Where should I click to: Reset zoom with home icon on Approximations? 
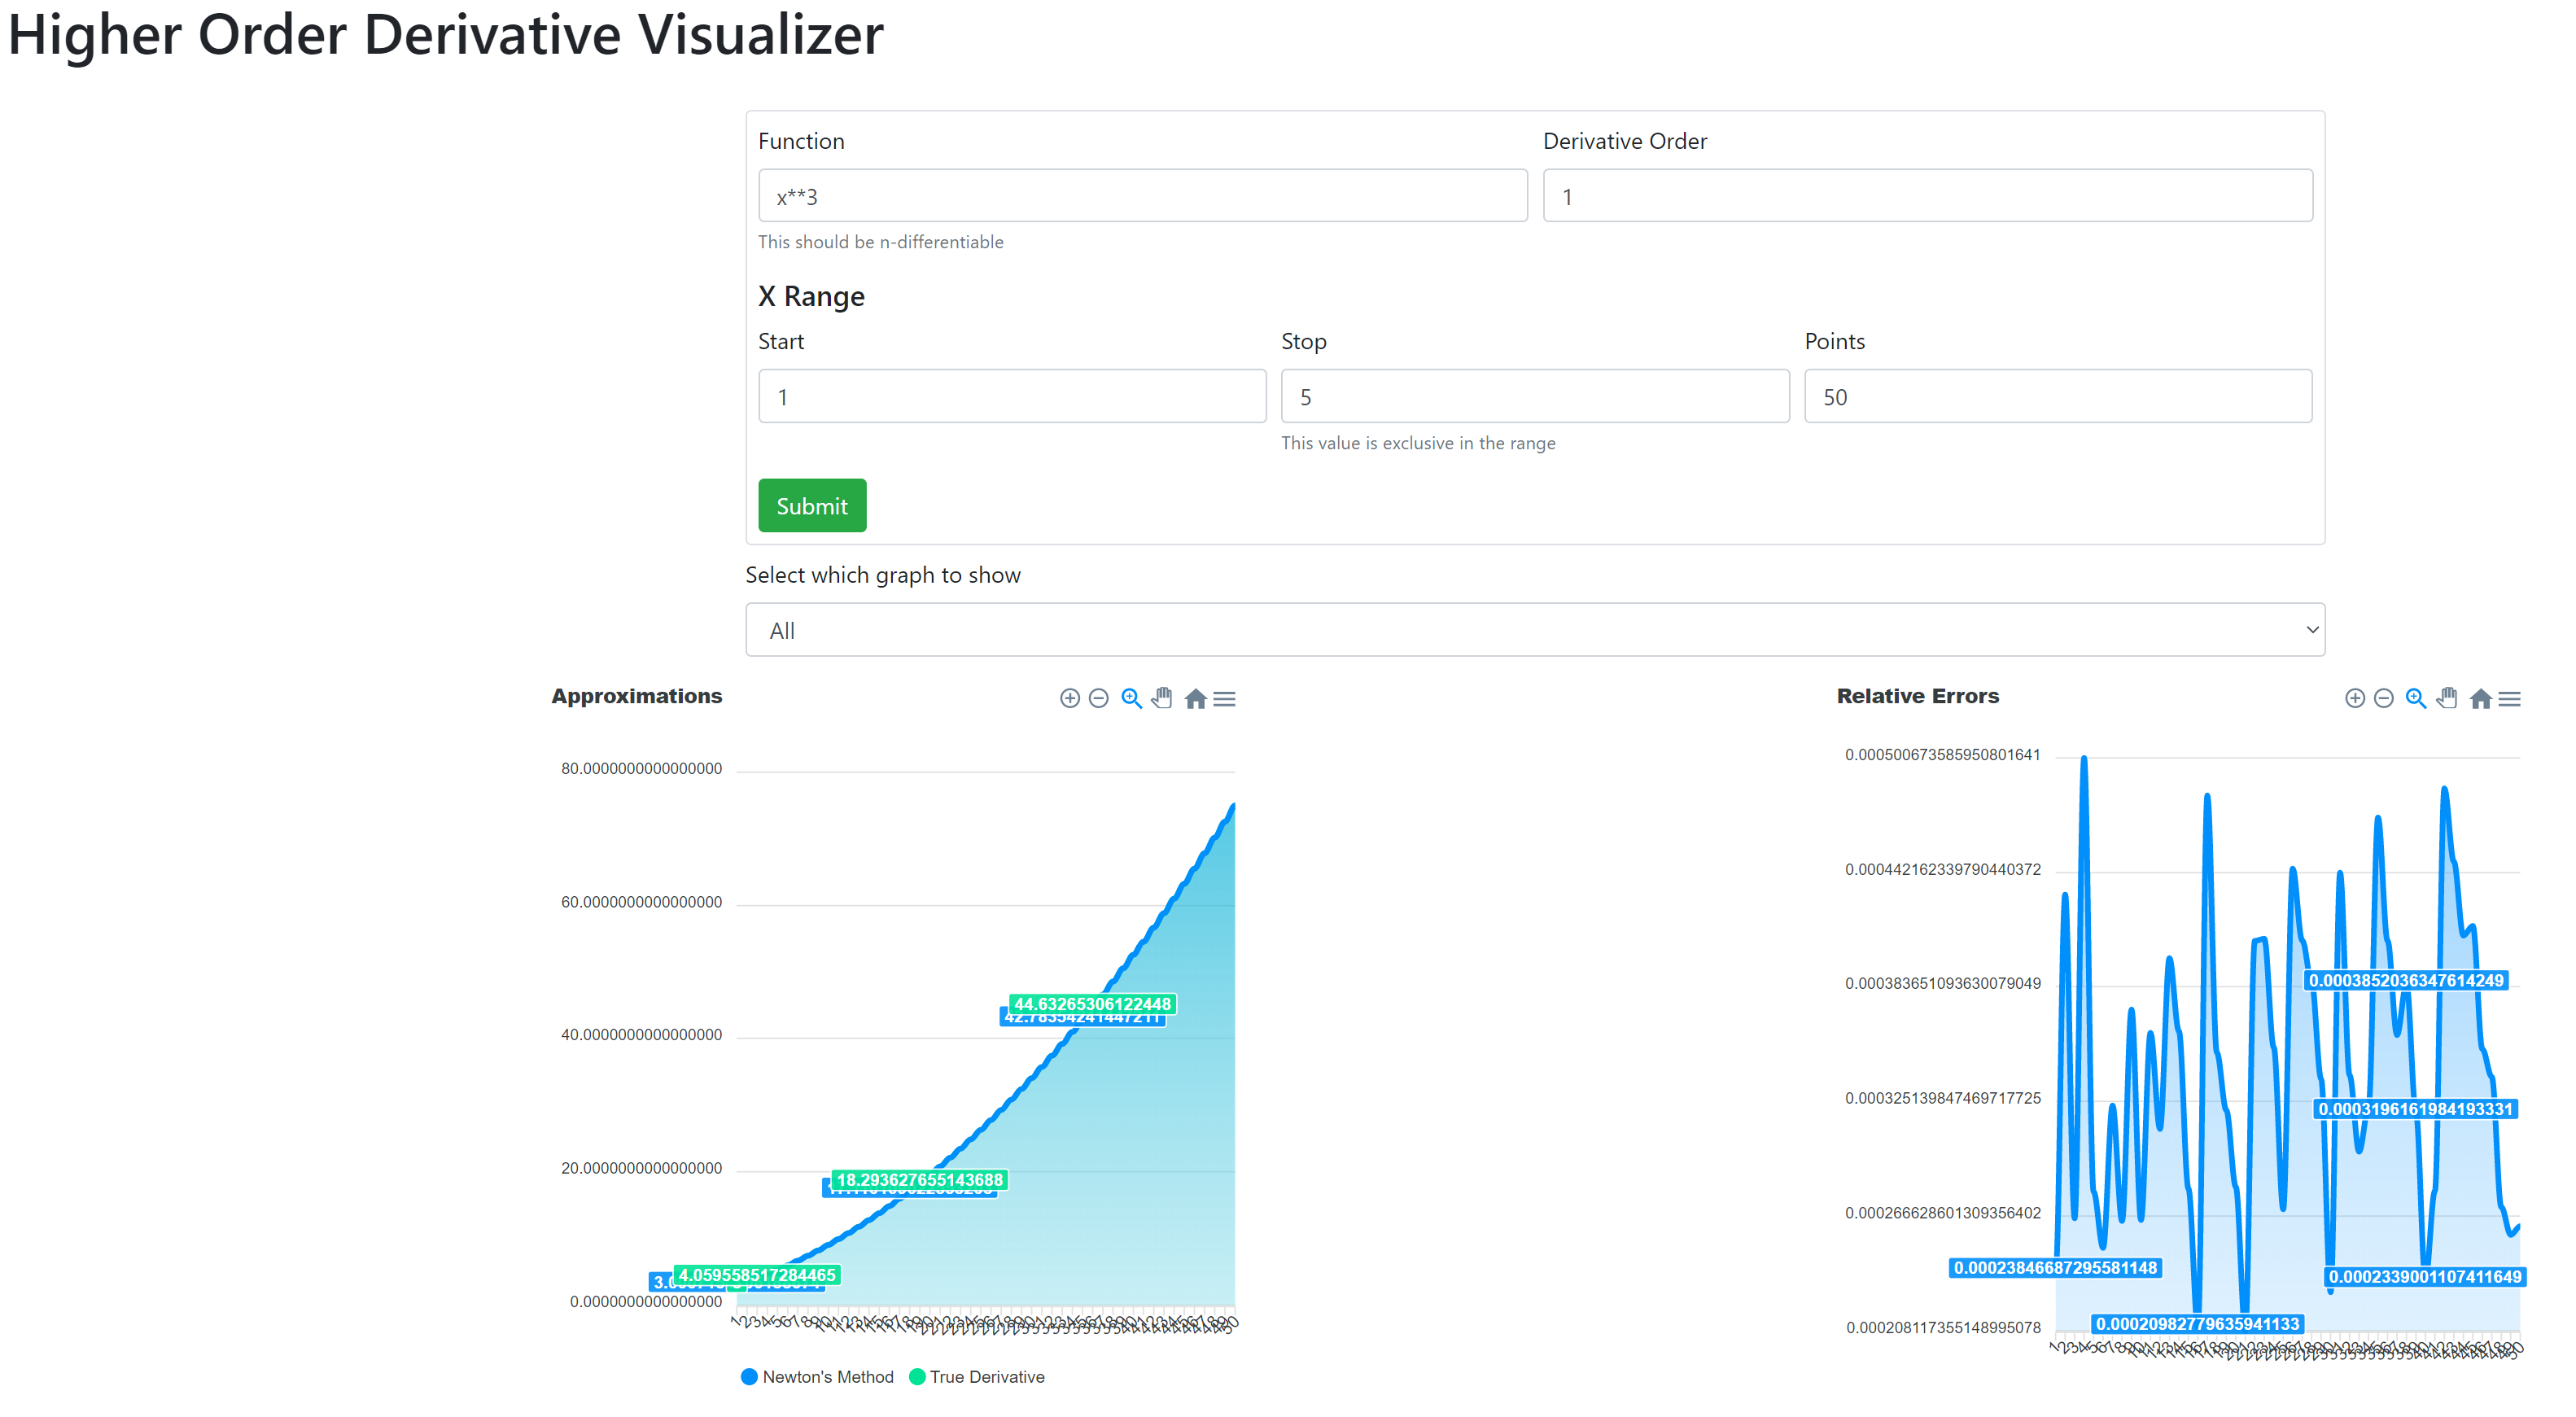[x=1194, y=699]
